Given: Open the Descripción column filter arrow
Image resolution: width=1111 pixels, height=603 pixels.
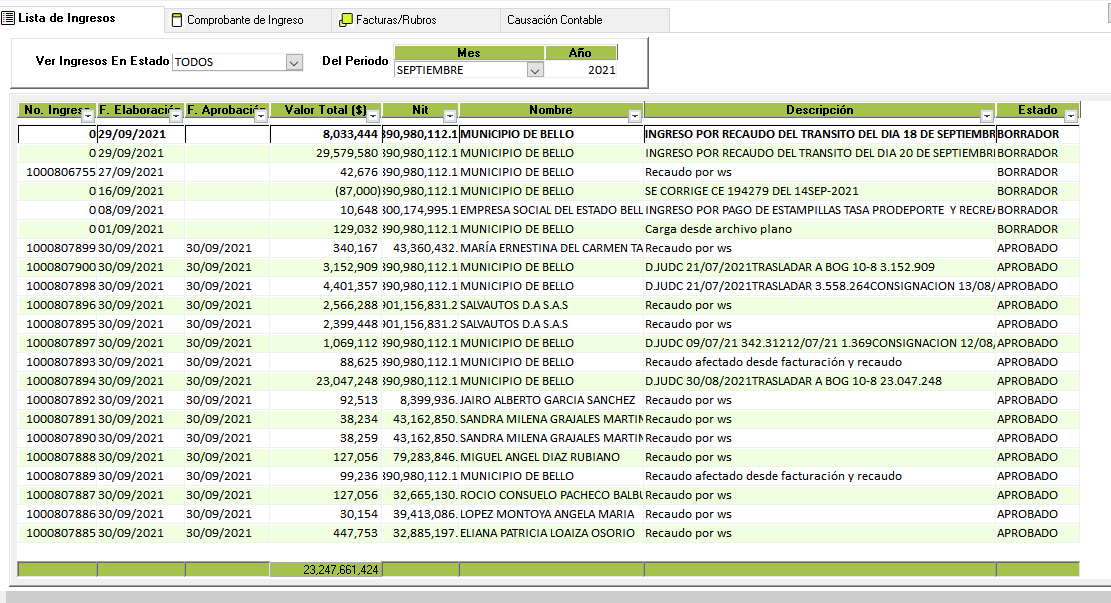Looking at the screenshot, I should click(986, 115).
